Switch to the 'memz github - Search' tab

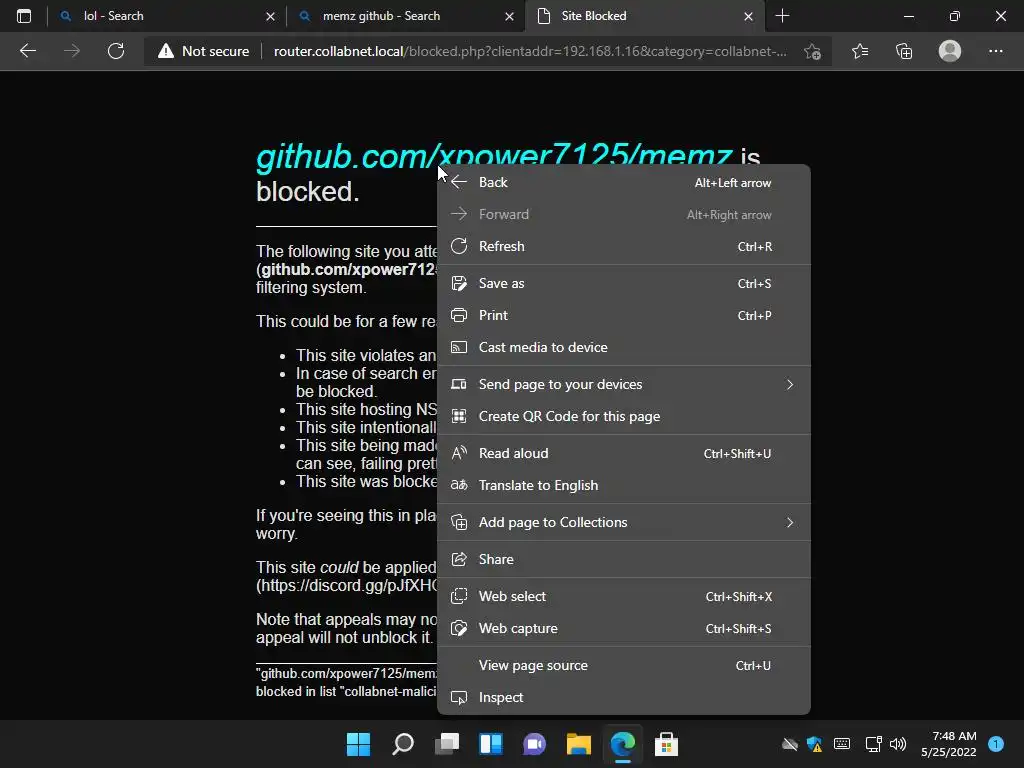tap(406, 16)
